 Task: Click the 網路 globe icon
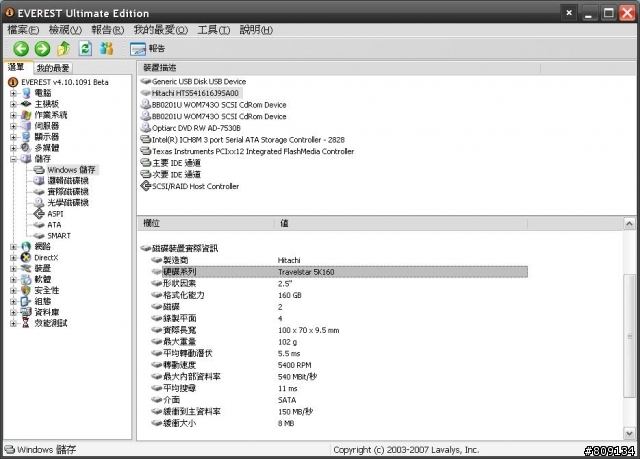26,246
